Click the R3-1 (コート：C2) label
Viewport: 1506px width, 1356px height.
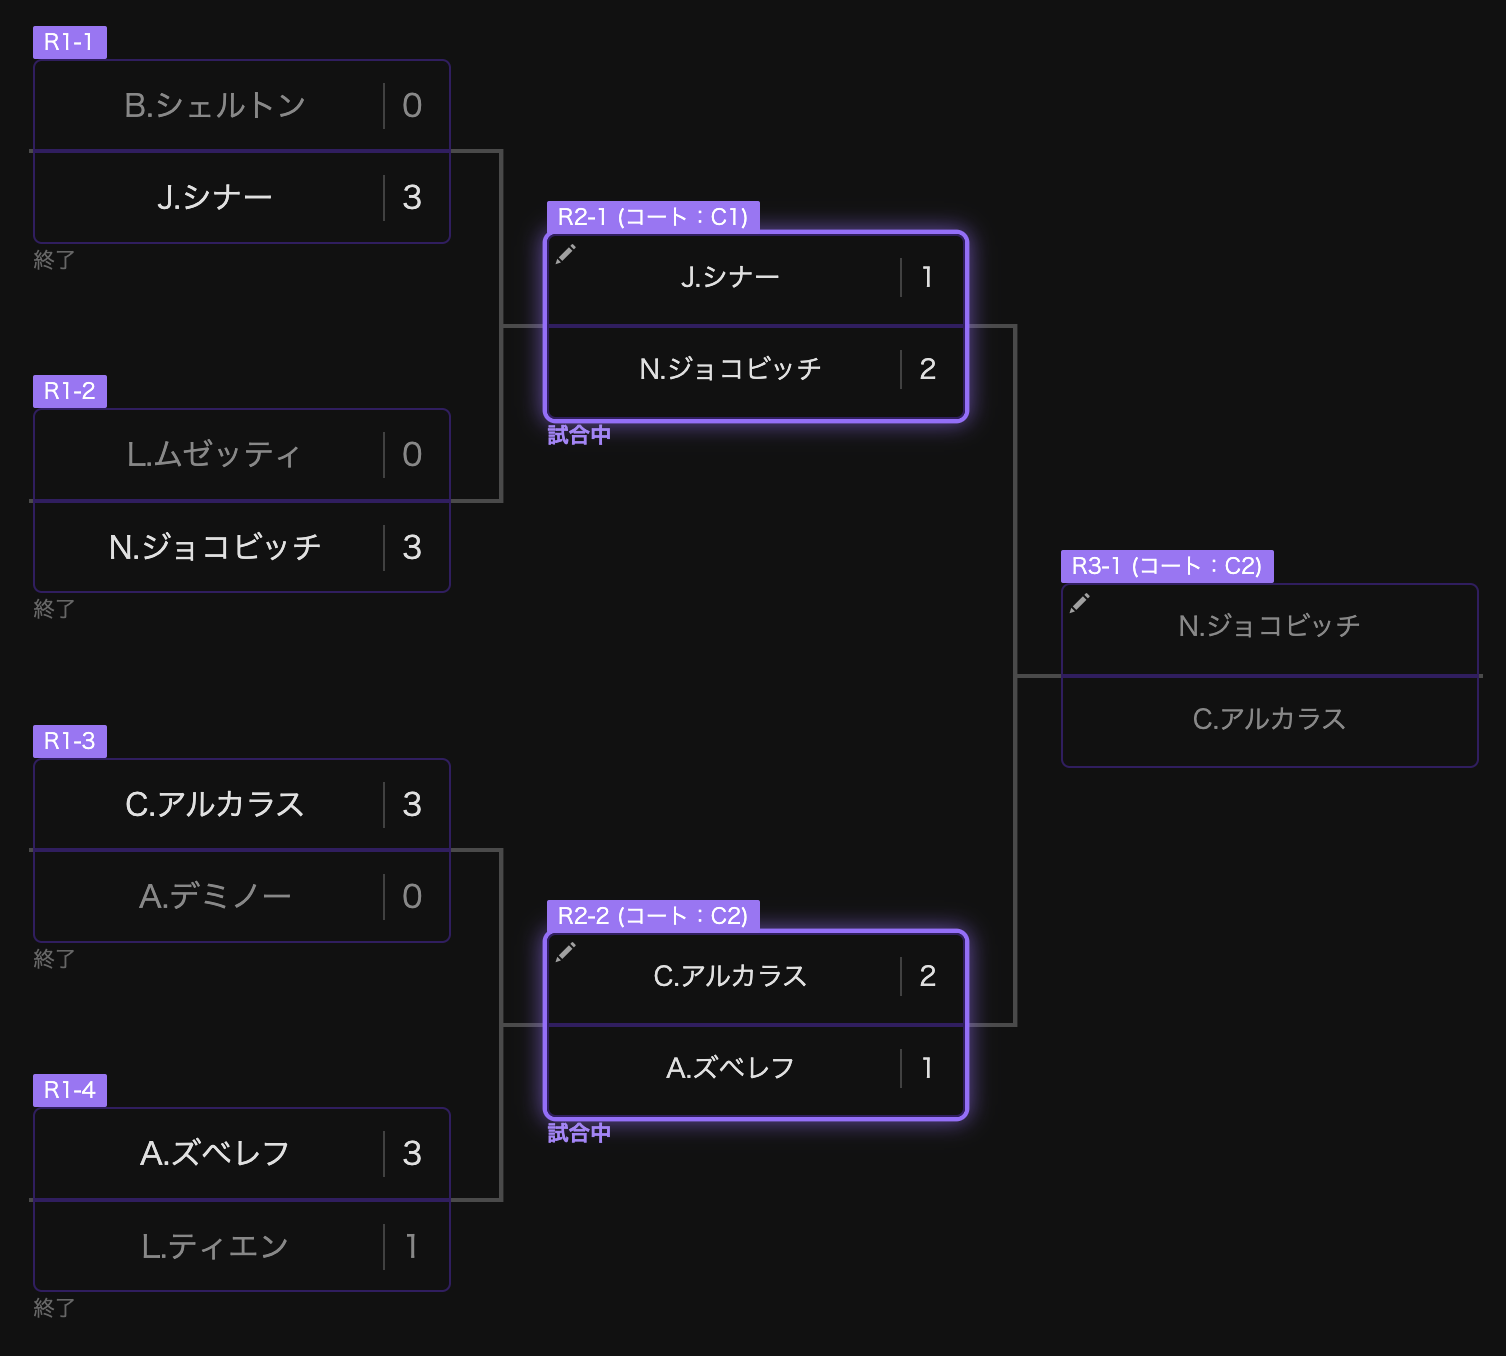coord(1167,566)
